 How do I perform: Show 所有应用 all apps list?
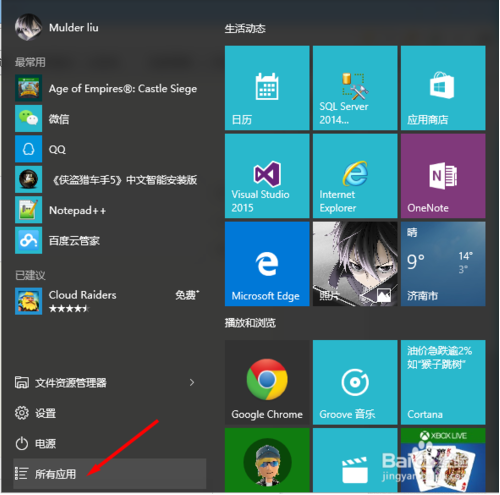pyautogui.click(x=110, y=474)
